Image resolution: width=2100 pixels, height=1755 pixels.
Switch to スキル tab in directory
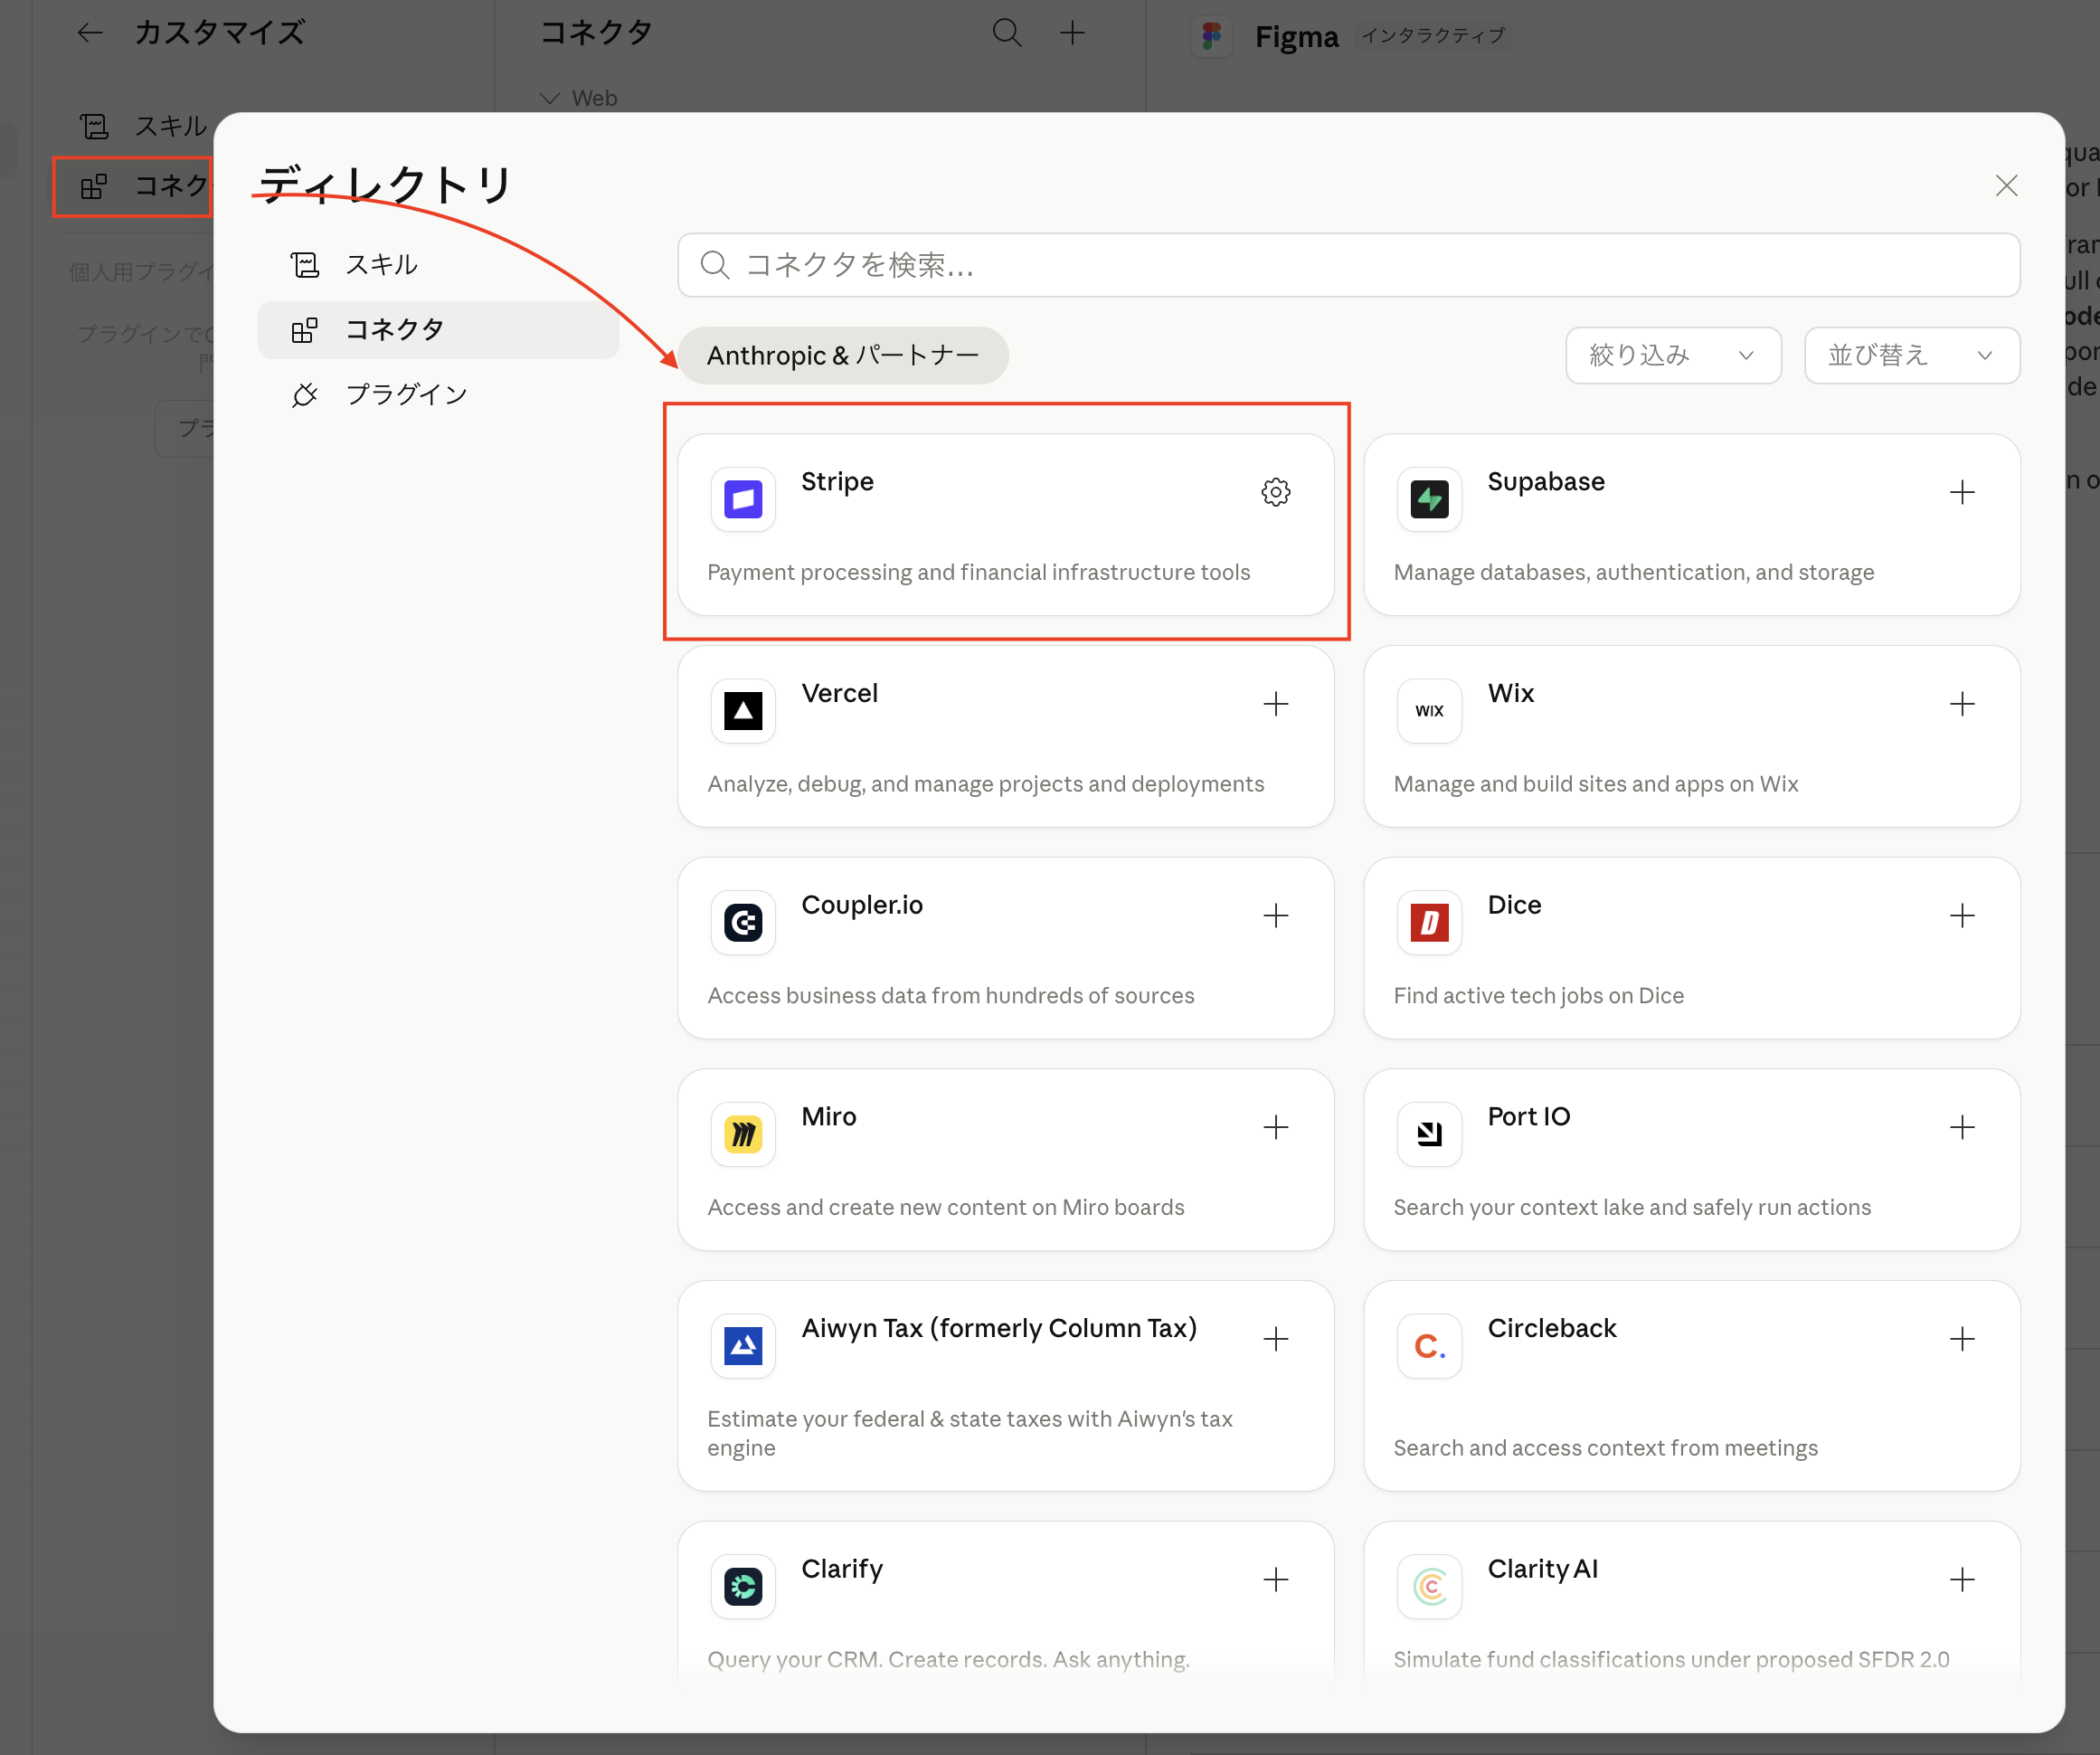click(381, 265)
